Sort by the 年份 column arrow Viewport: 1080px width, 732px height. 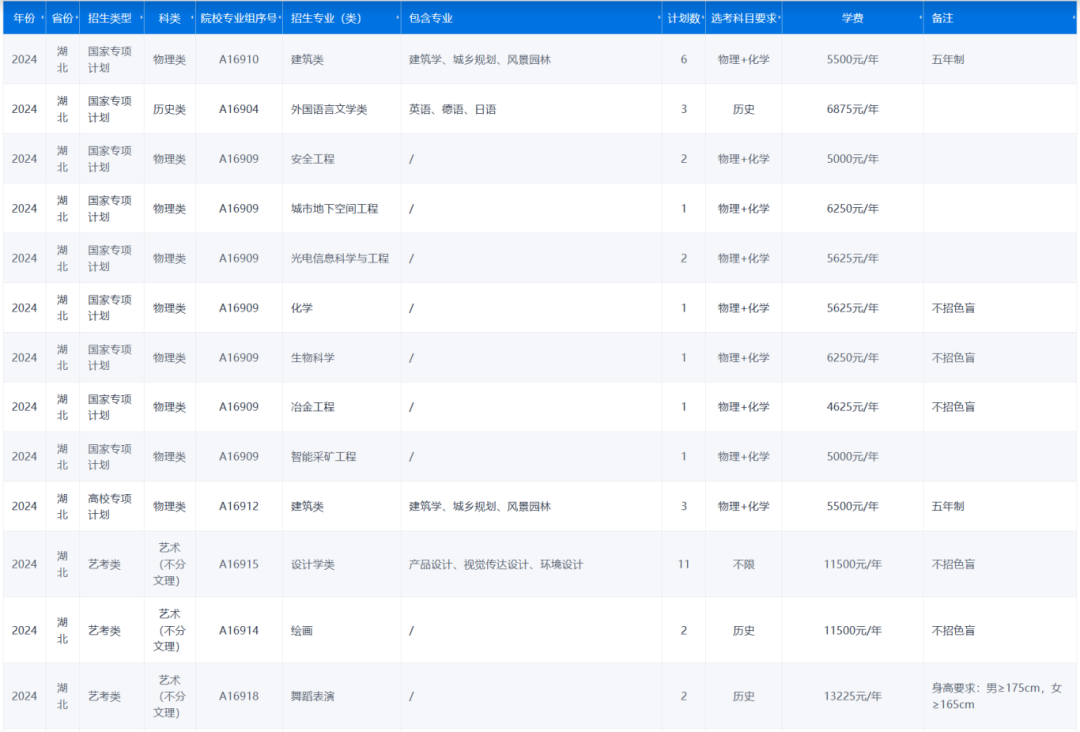[42, 18]
